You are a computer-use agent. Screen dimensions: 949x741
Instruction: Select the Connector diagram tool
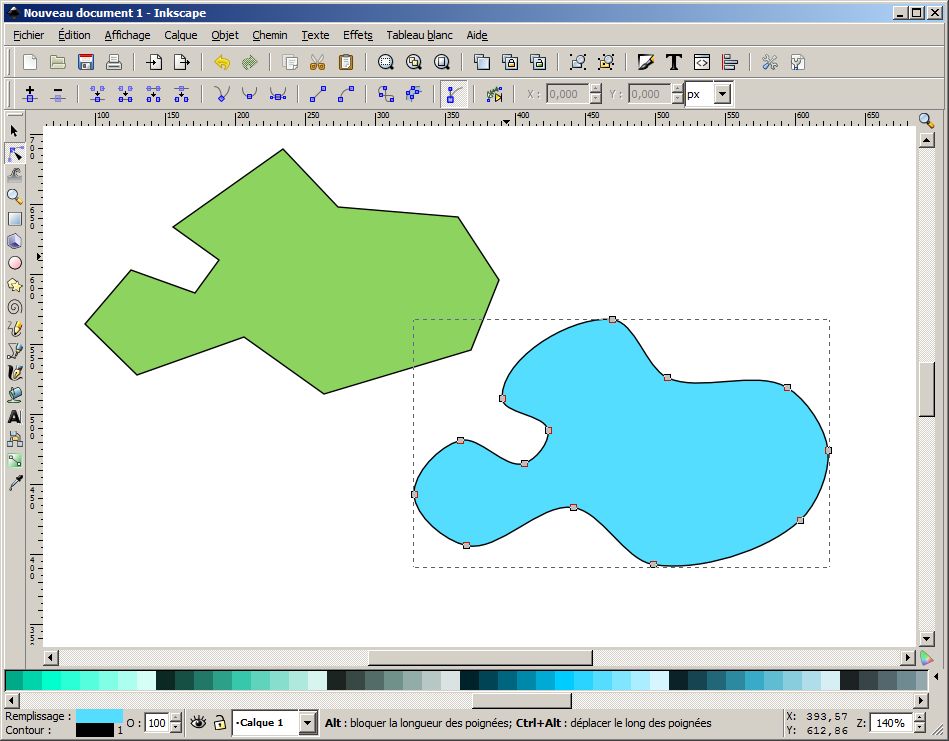(15, 439)
